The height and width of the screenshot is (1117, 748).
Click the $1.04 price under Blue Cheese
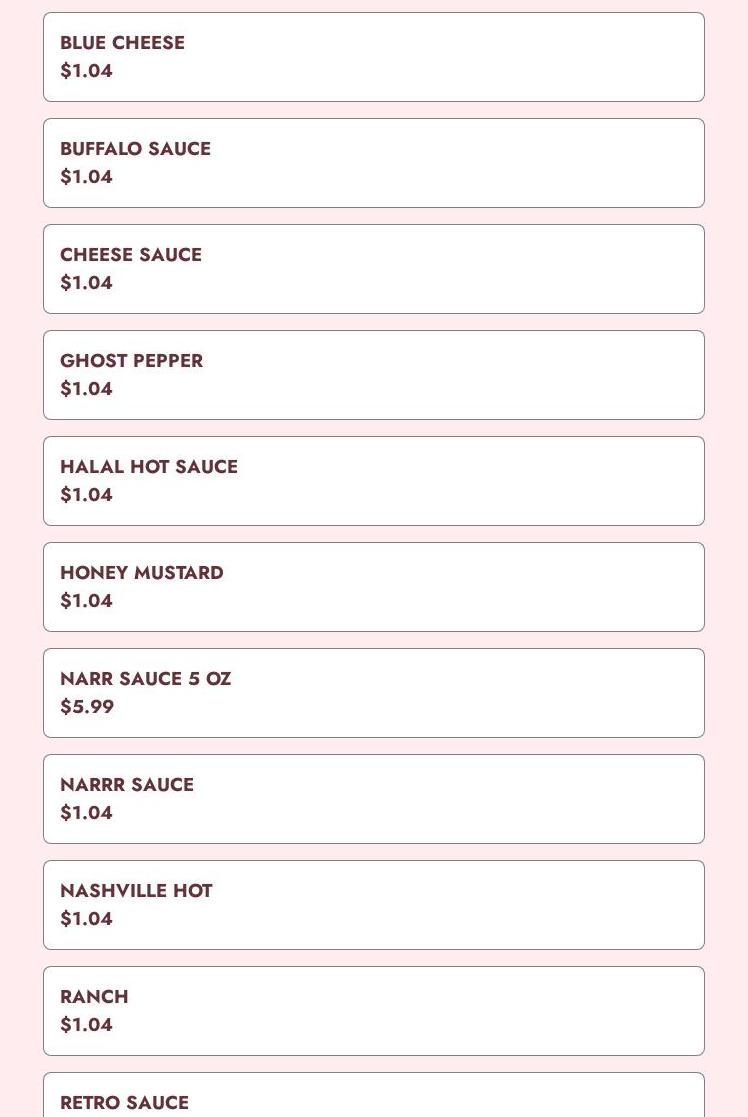click(86, 71)
